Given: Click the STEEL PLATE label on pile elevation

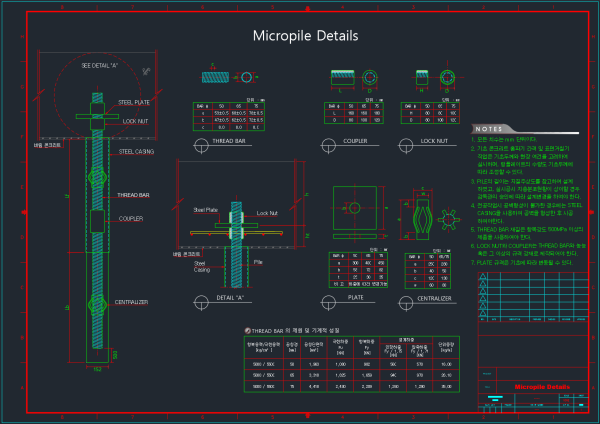Looking at the screenshot, I should 134,103.
